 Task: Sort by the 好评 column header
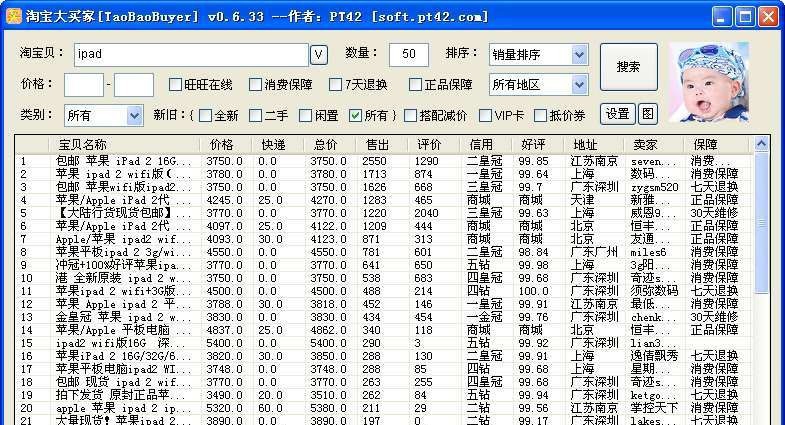coord(539,145)
